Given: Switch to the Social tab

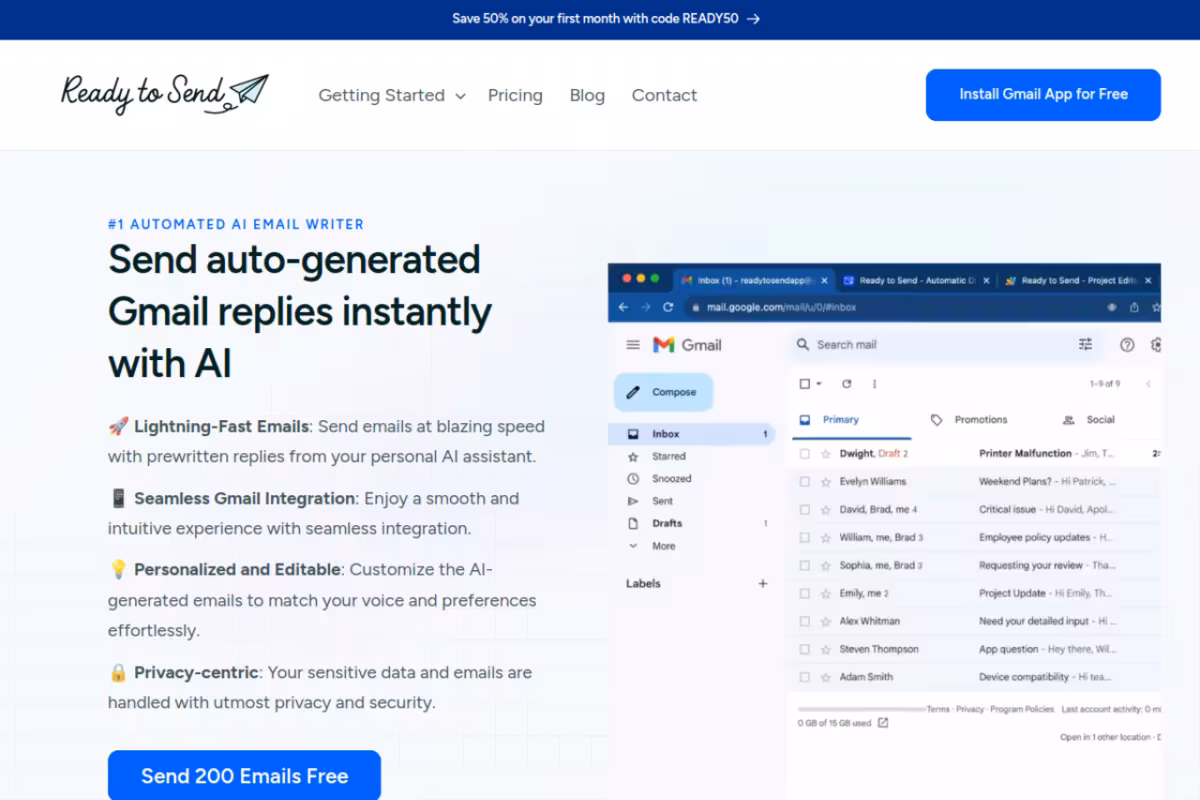Looking at the screenshot, I should [1090, 420].
